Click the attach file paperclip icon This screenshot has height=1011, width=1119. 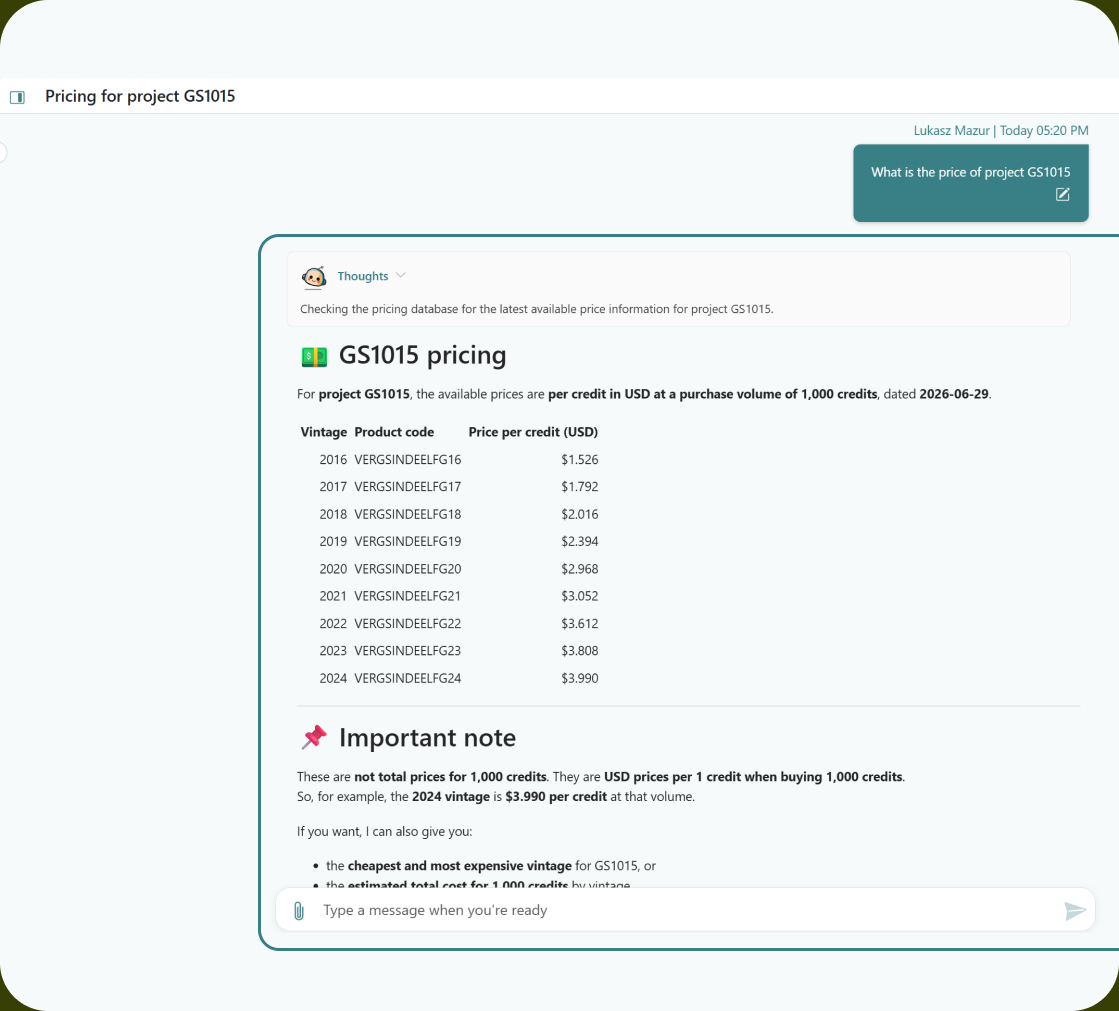(x=299, y=910)
